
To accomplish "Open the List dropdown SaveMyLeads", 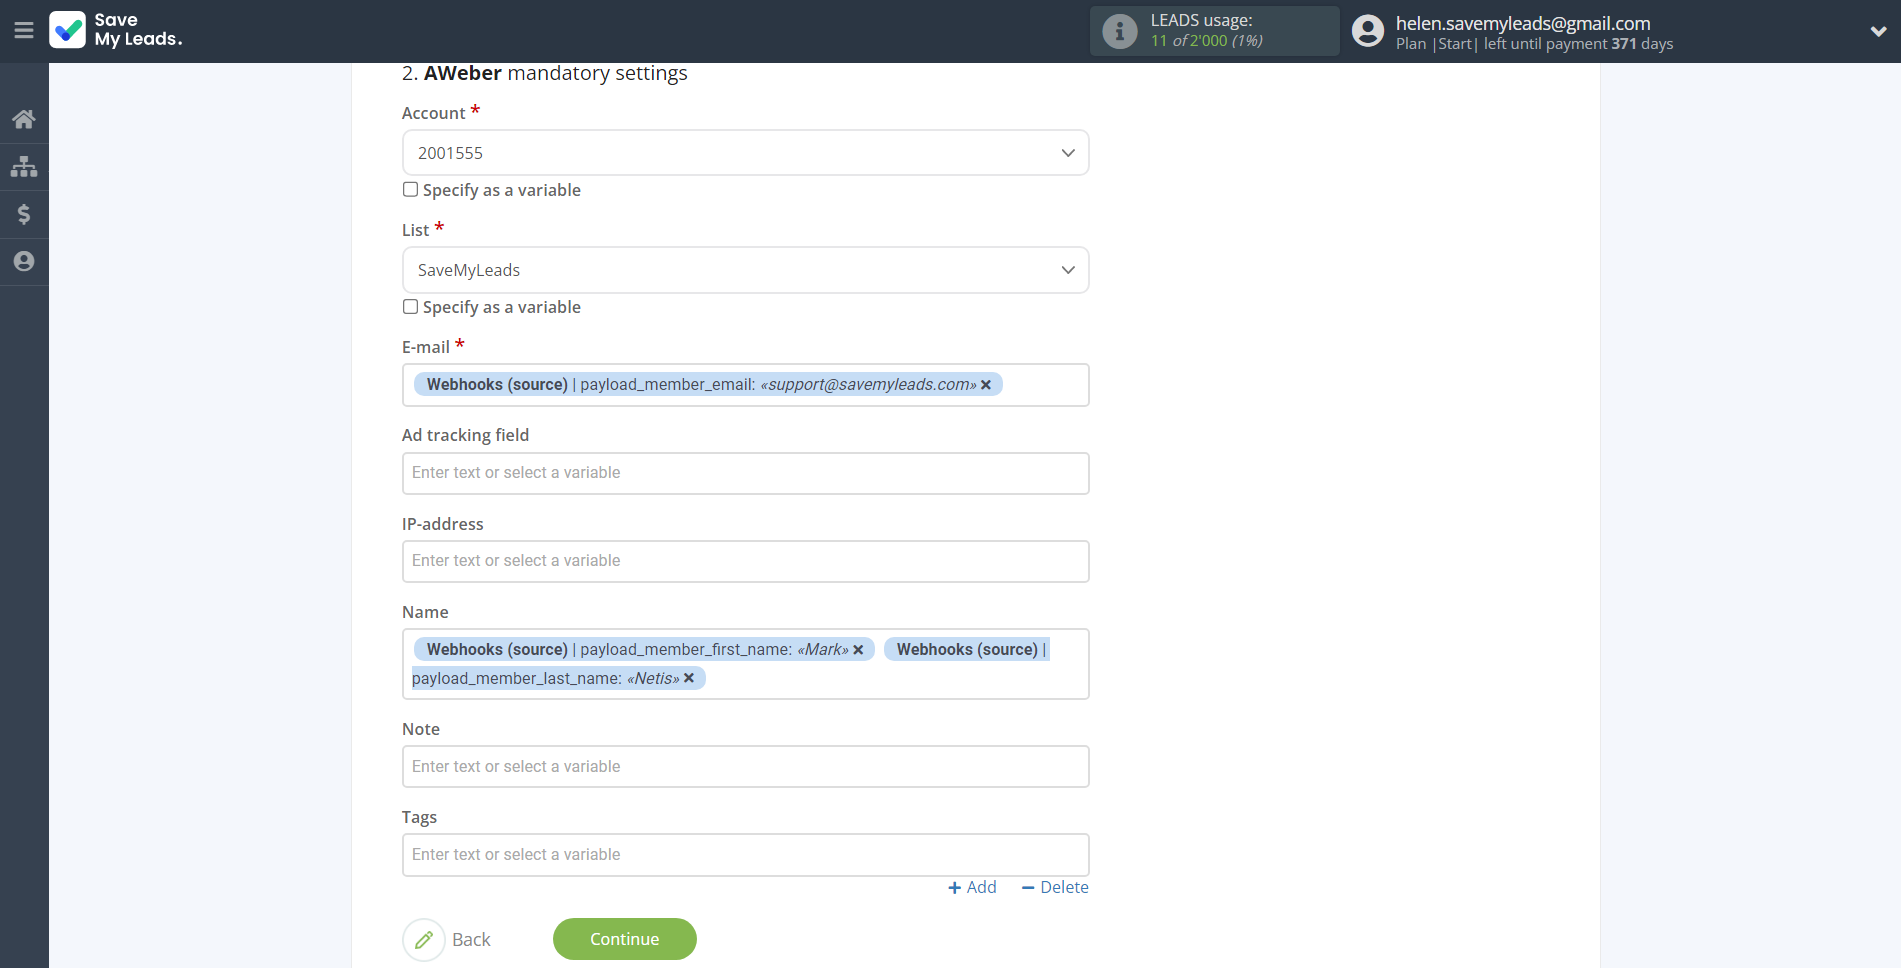I will click(746, 270).
